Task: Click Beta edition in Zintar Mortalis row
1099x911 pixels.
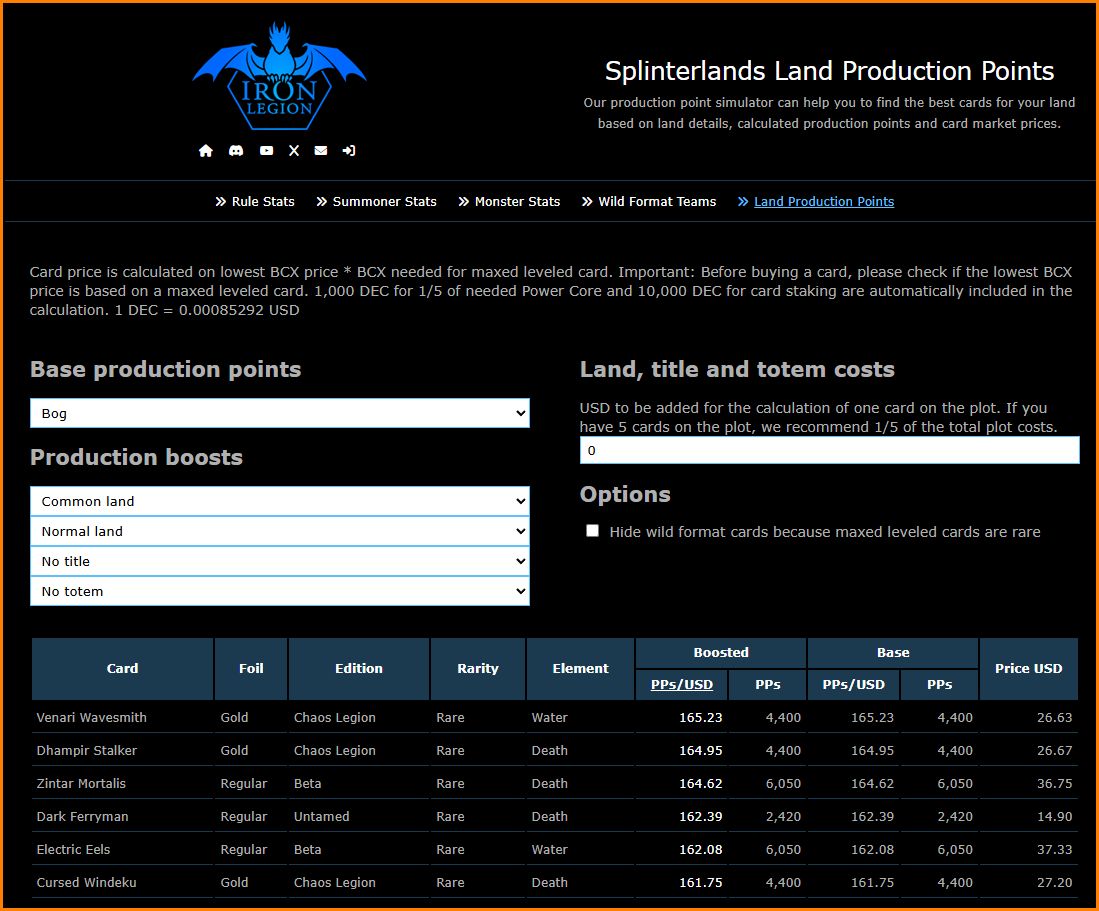Action: pos(308,783)
